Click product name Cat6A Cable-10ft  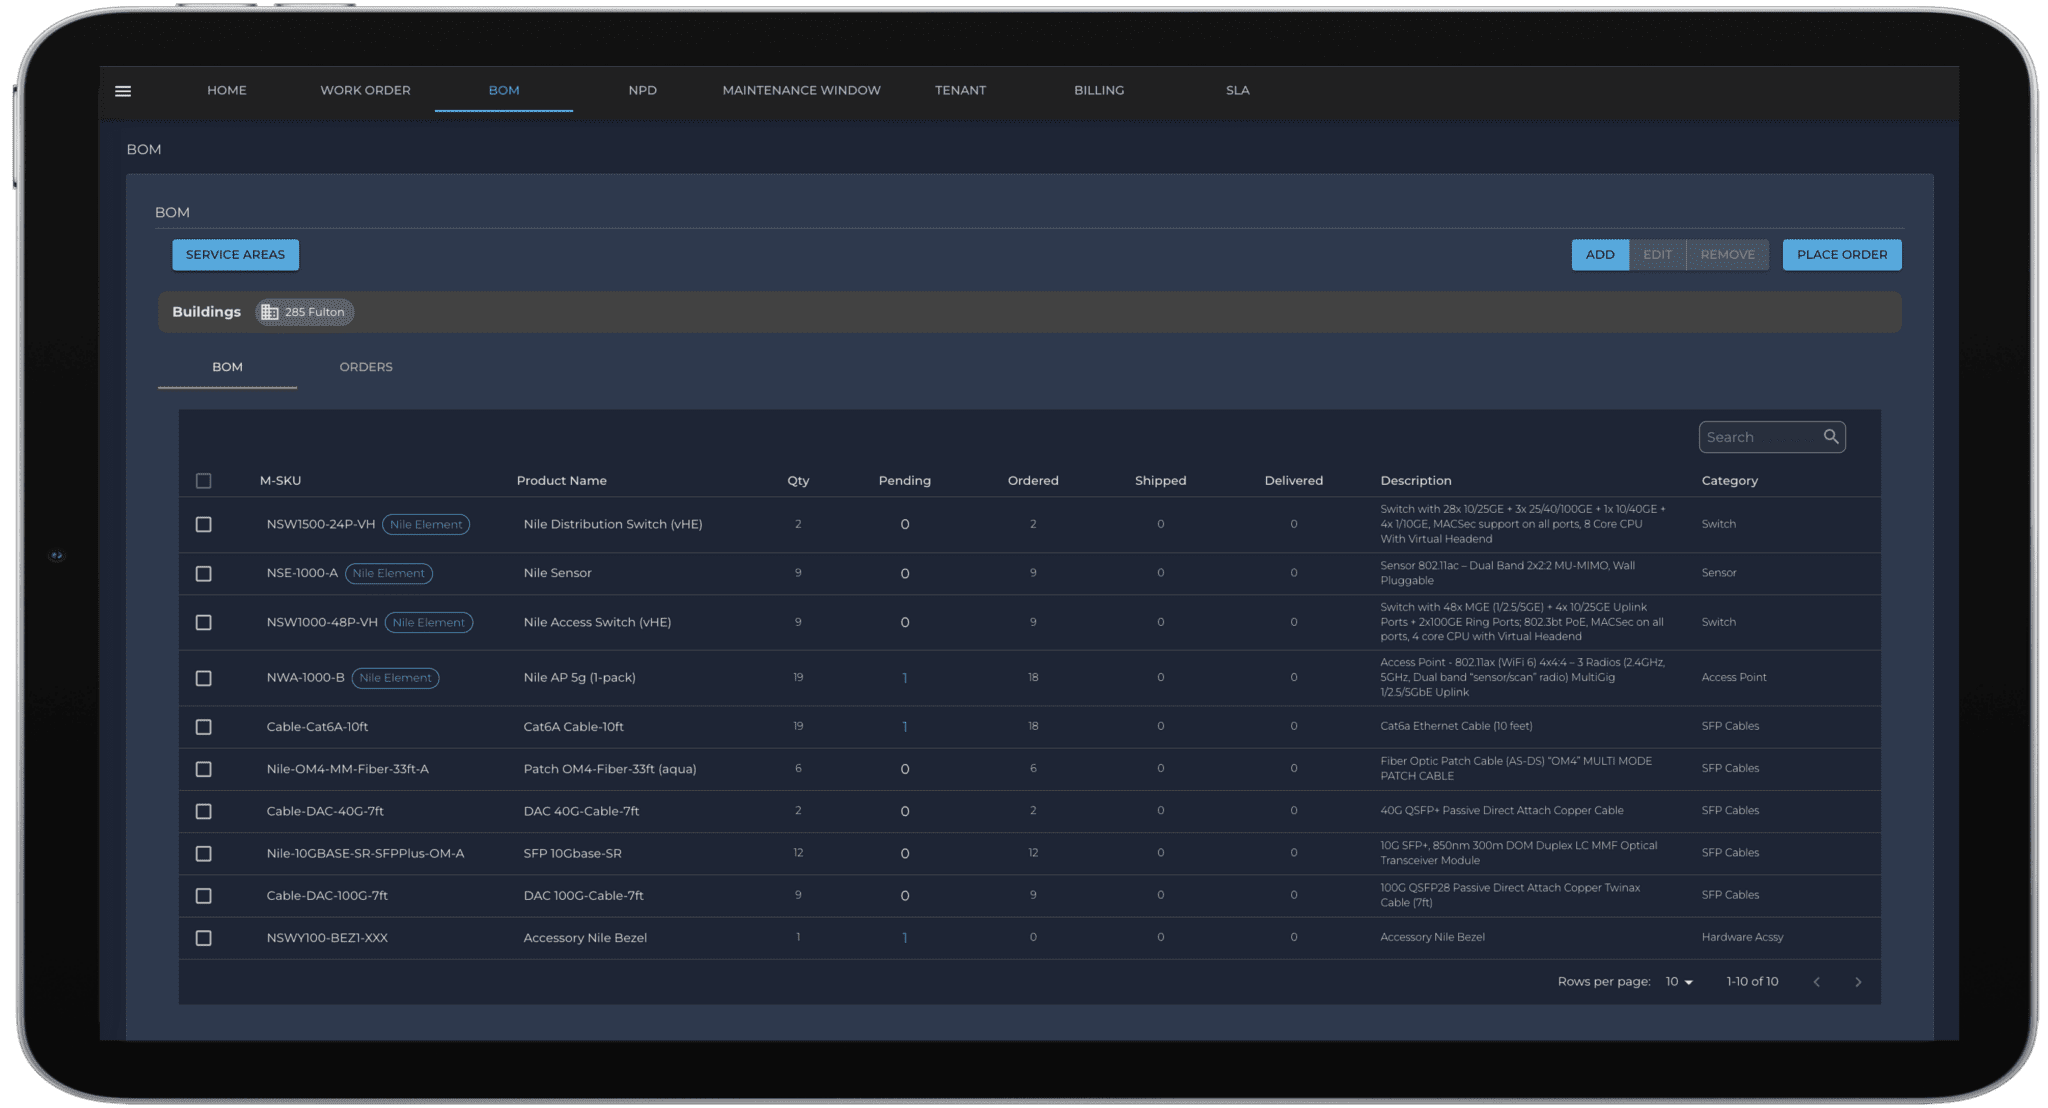tap(574, 727)
